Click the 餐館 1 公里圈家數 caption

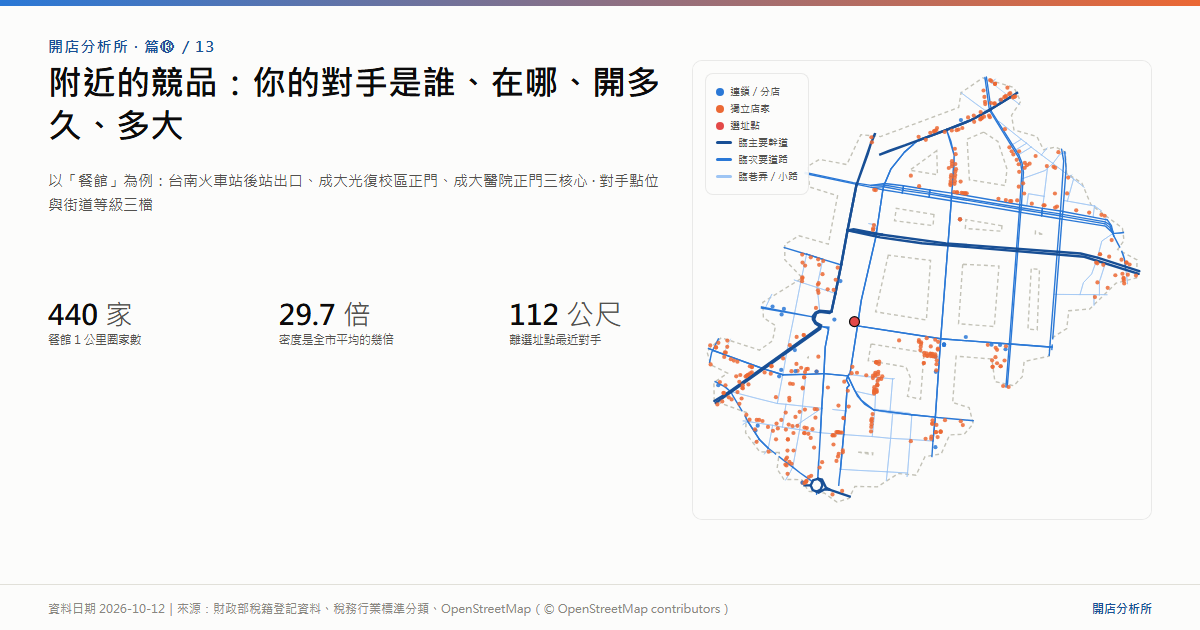95,340
